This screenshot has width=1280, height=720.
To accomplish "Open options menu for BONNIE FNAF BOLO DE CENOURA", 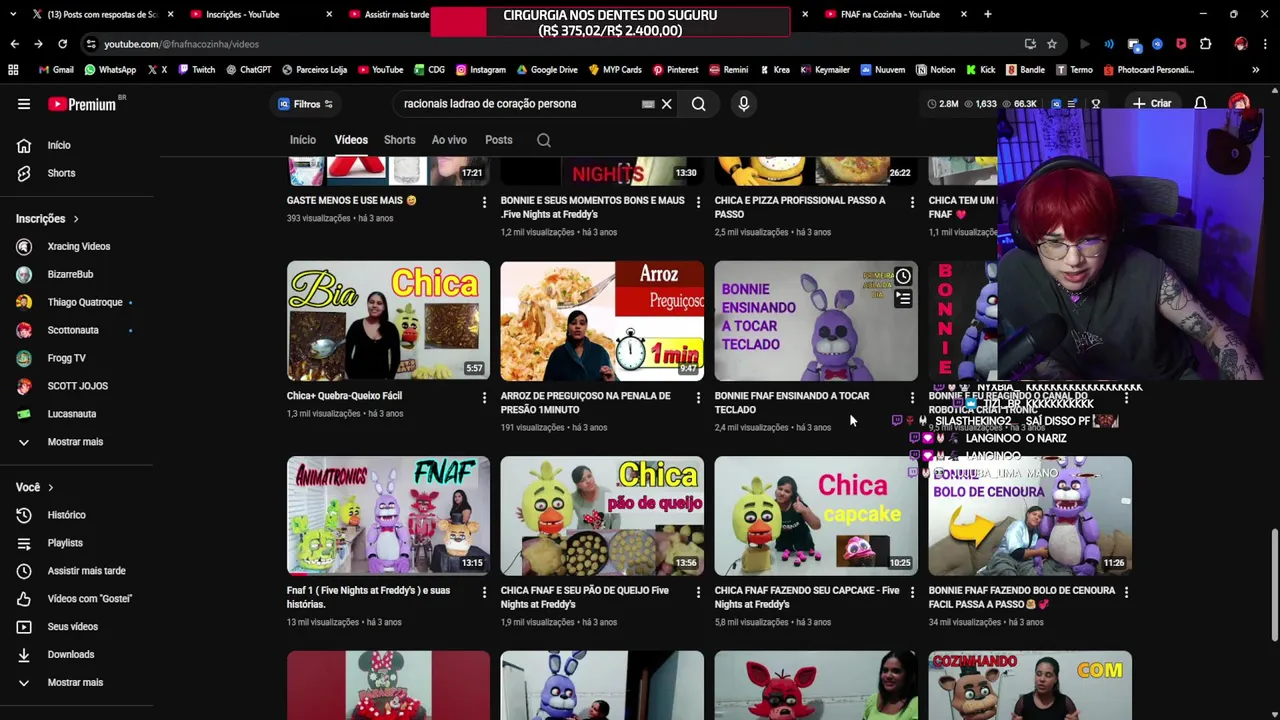I will coord(1126,592).
